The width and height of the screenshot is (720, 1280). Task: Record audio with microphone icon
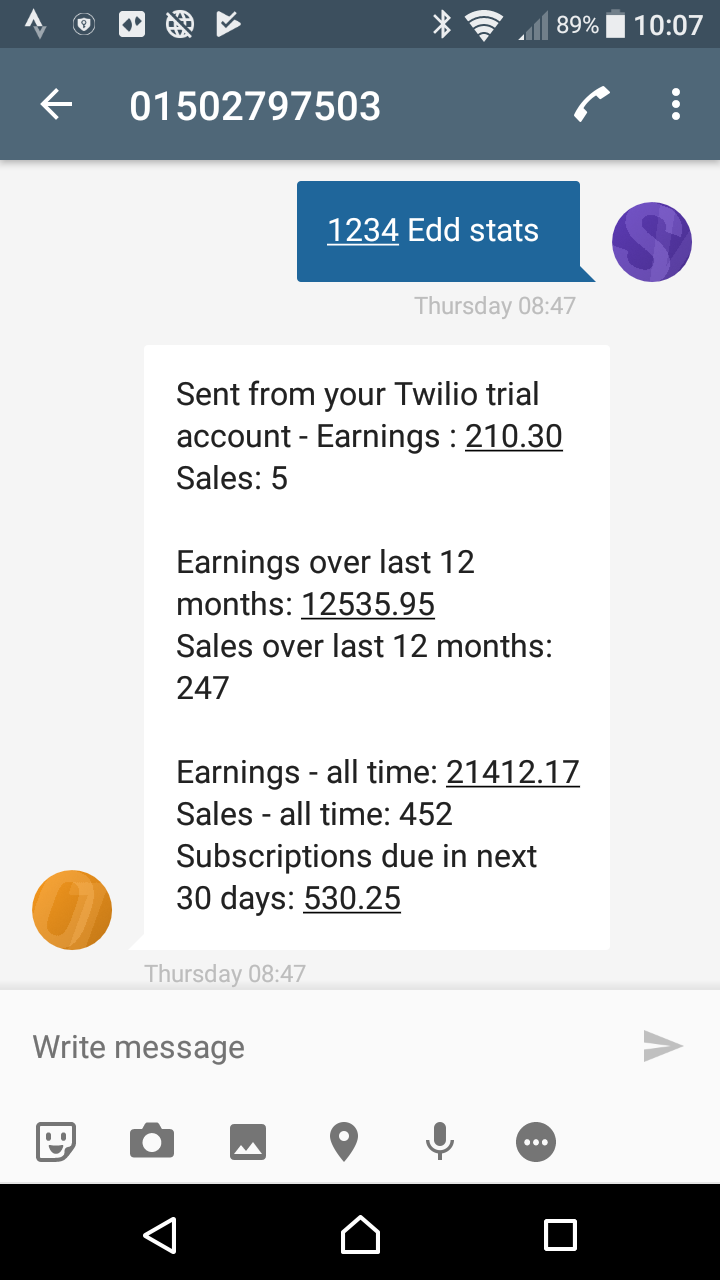(x=440, y=1141)
